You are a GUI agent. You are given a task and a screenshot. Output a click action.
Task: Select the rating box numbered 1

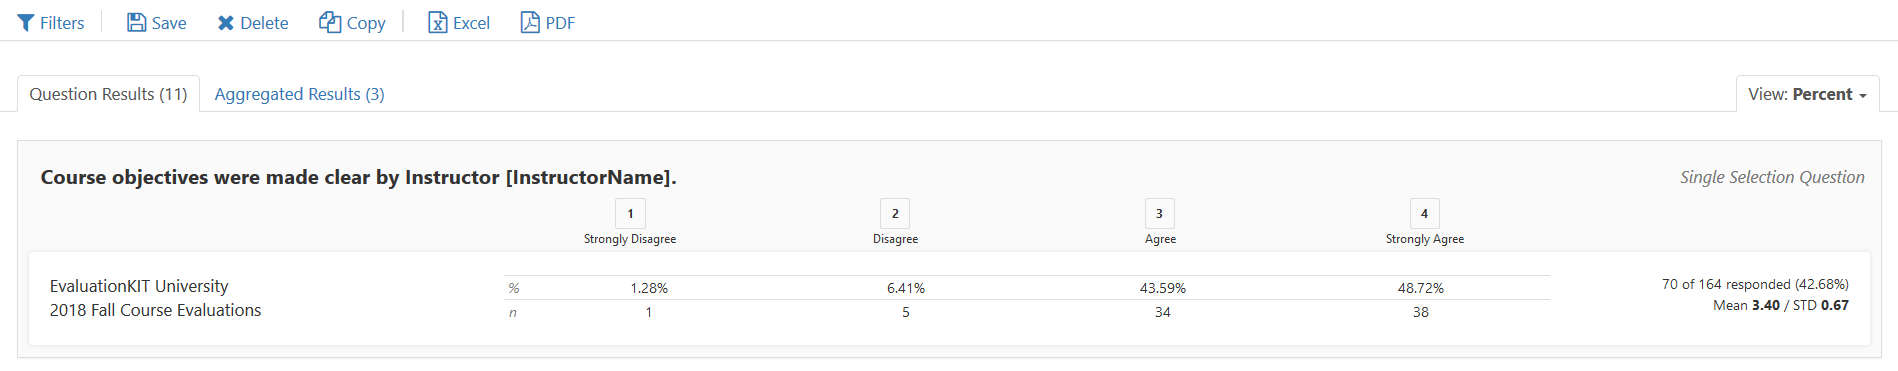point(630,213)
